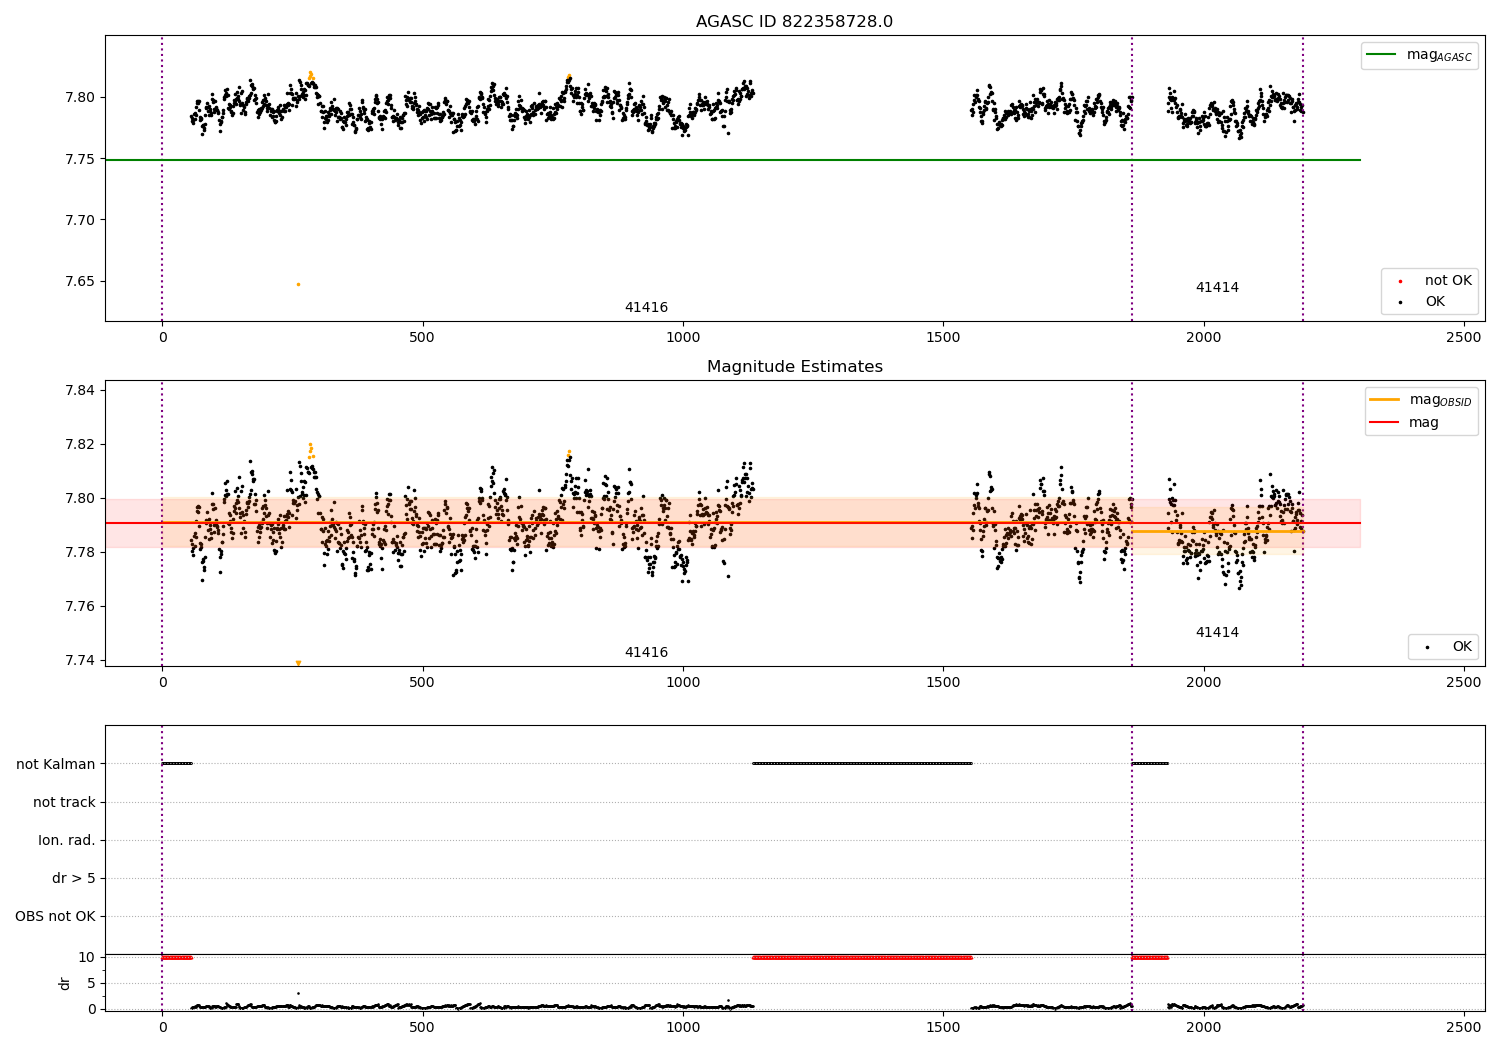Click the 41414 label in the magnitude plot
The image size is (1500, 1050).
[x=1217, y=632]
